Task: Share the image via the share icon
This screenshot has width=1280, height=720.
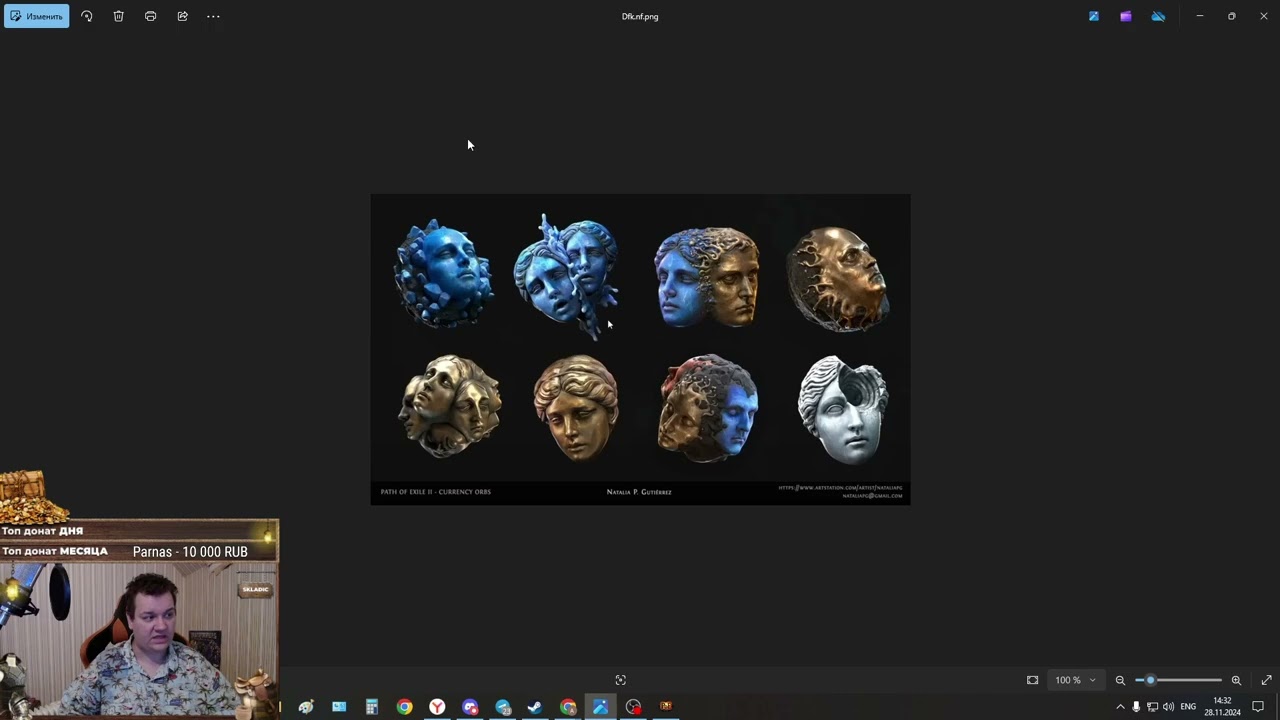Action: click(x=182, y=16)
